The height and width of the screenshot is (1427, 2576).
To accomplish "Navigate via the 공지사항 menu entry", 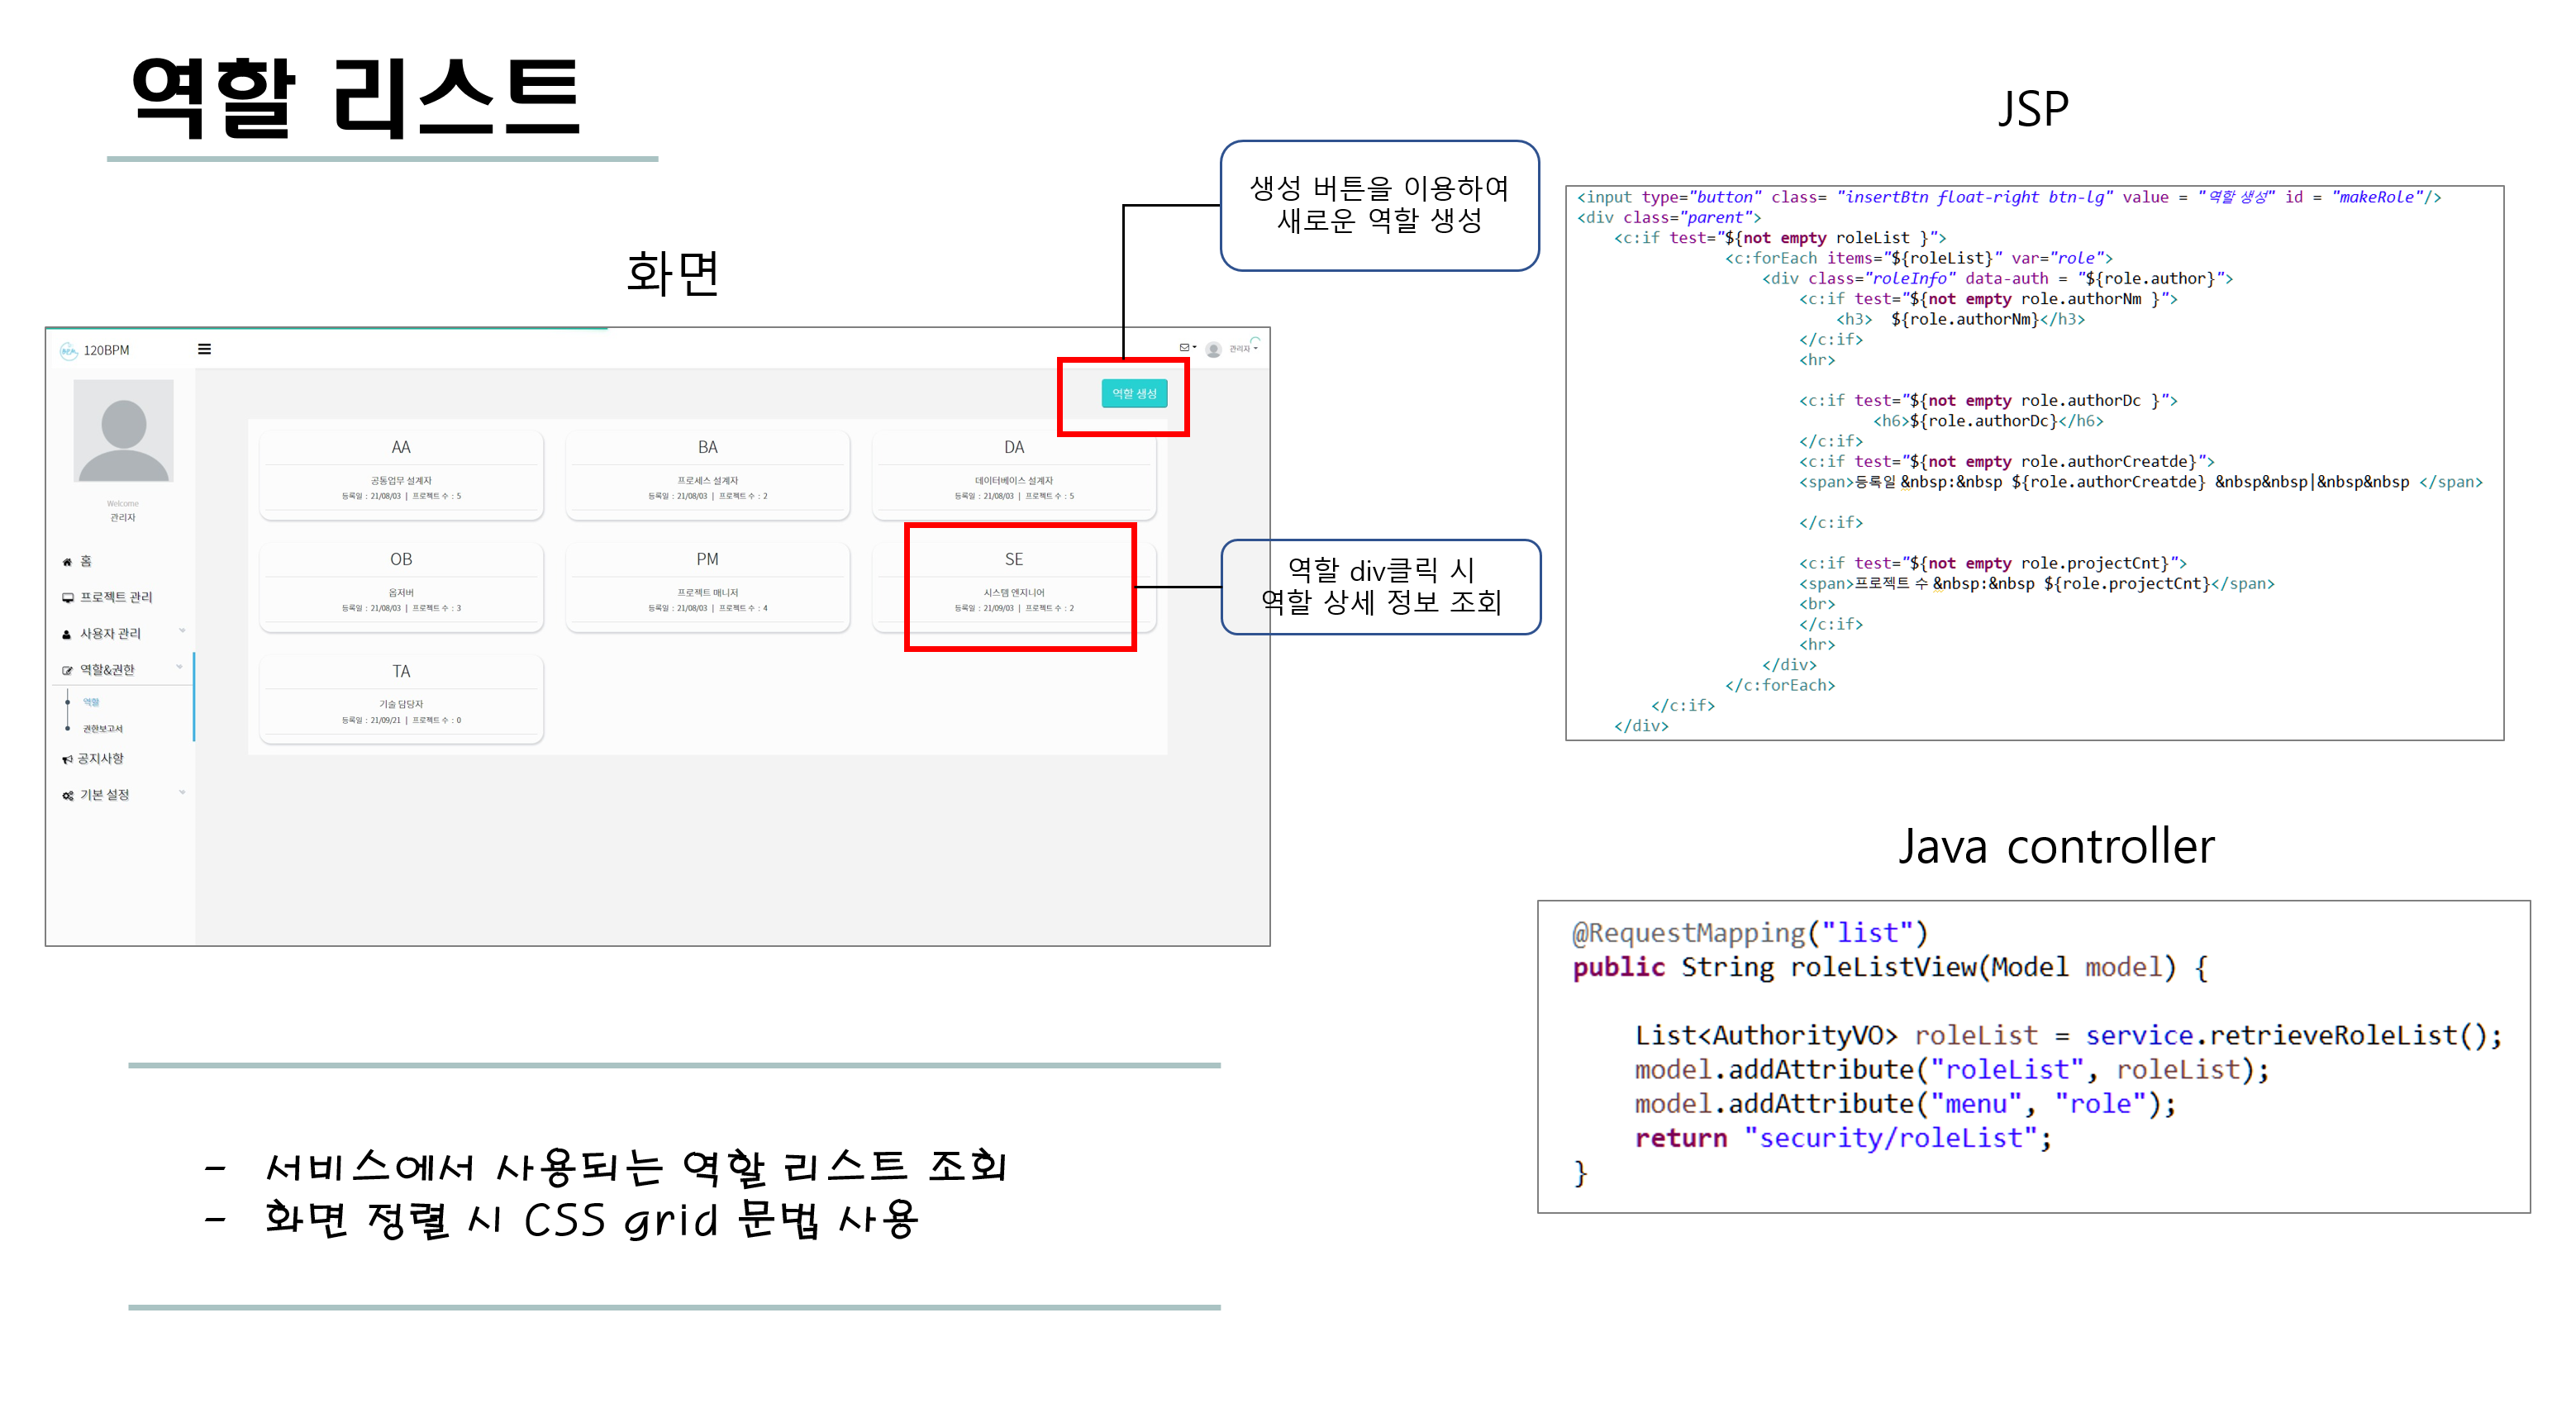I will [100, 758].
